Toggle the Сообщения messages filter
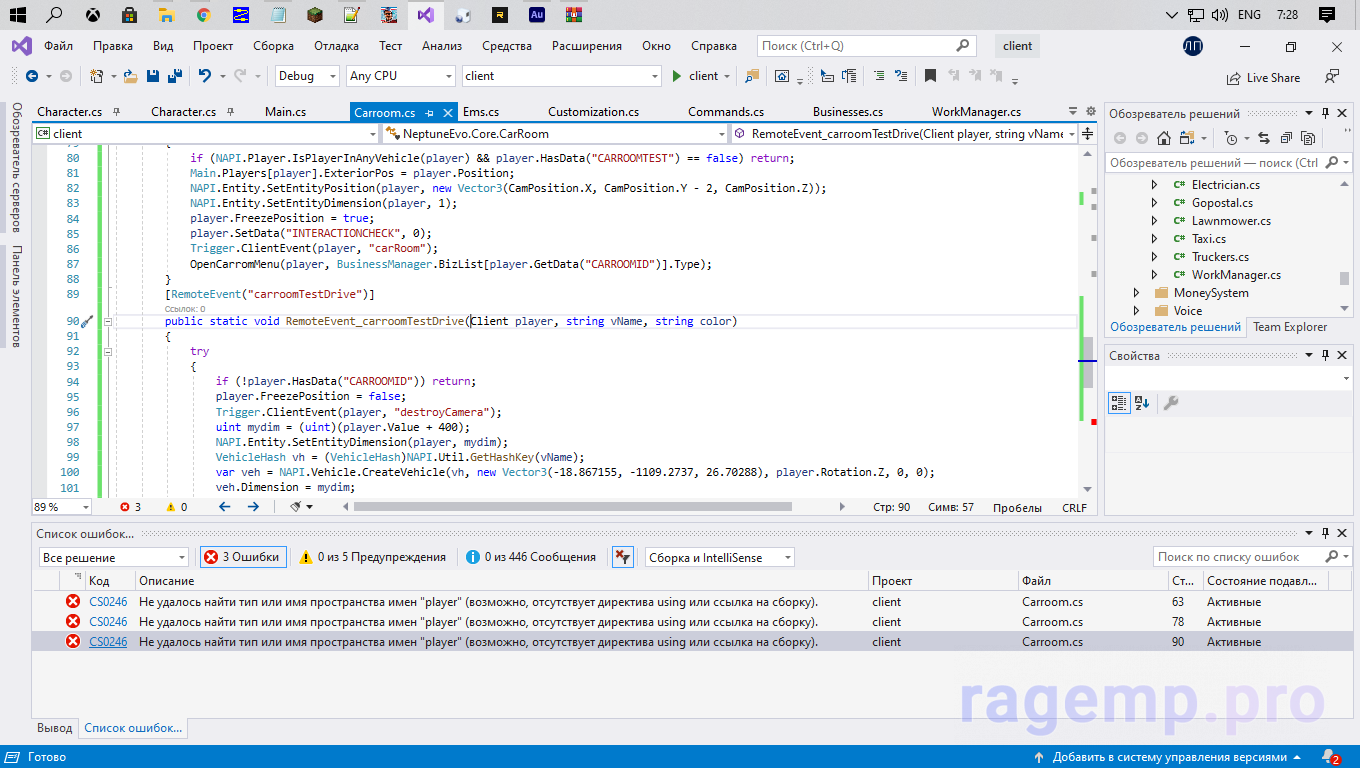 point(531,557)
